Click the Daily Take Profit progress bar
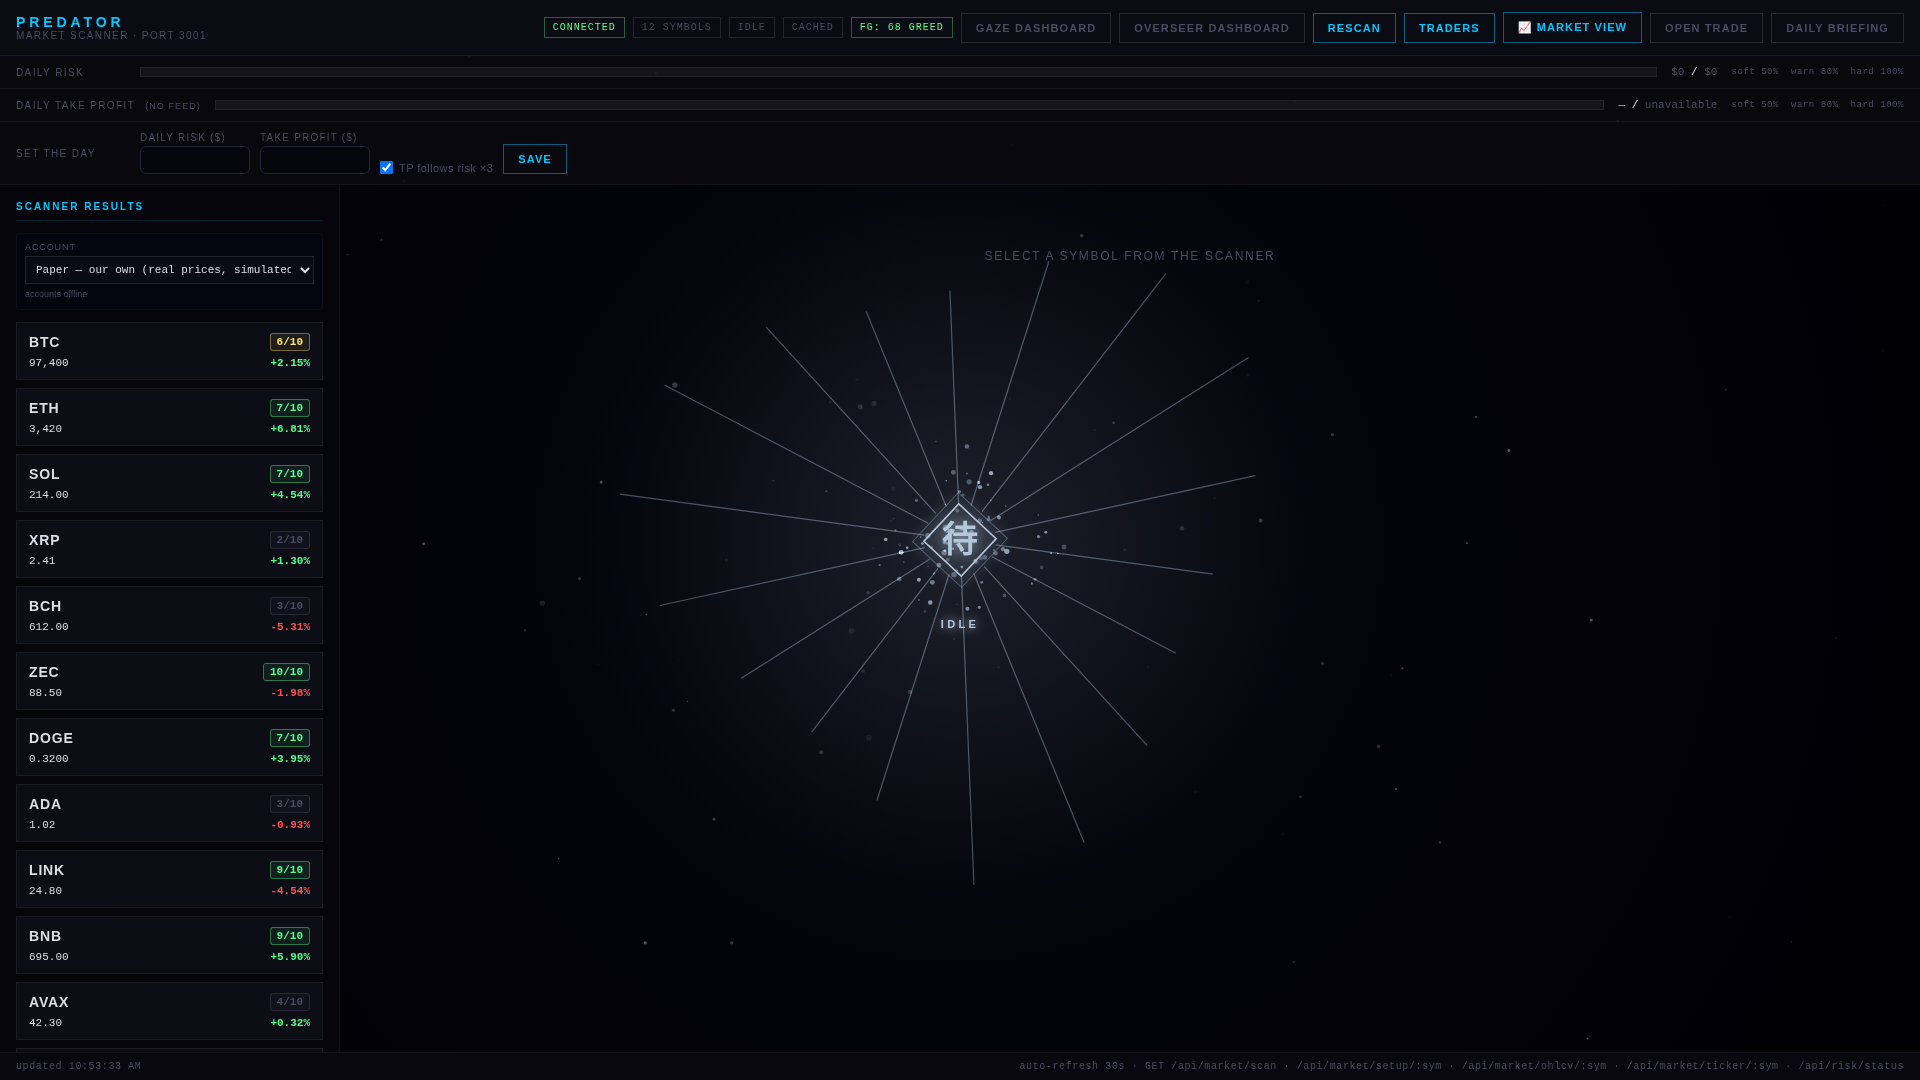This screenshot has width=1920, height=1080. pos(909,105)
